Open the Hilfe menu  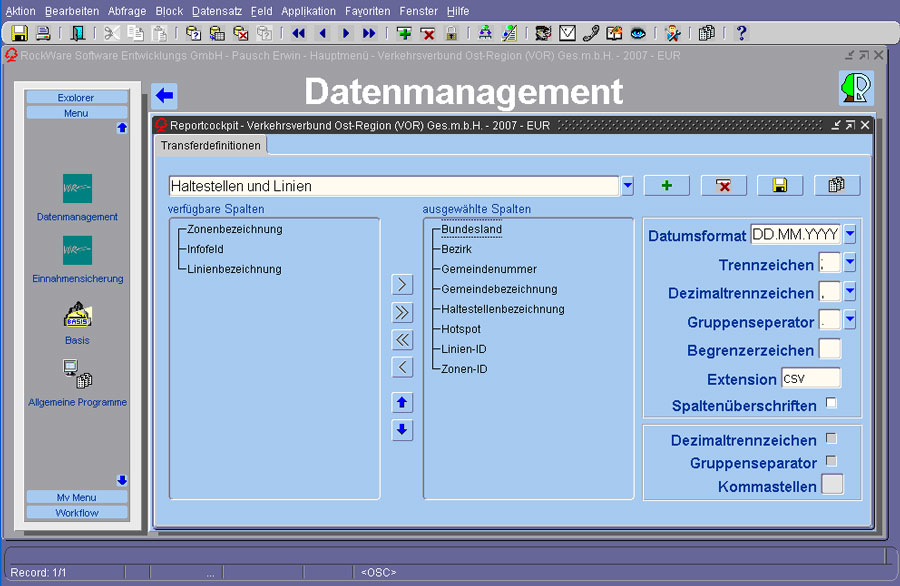click(457, 11)
